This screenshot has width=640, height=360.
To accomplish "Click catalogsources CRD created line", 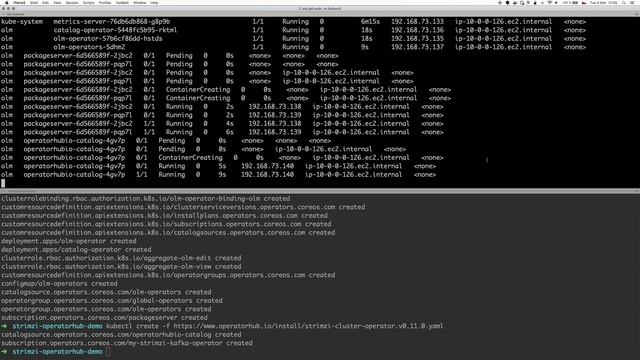I will [x=168, y=233].
